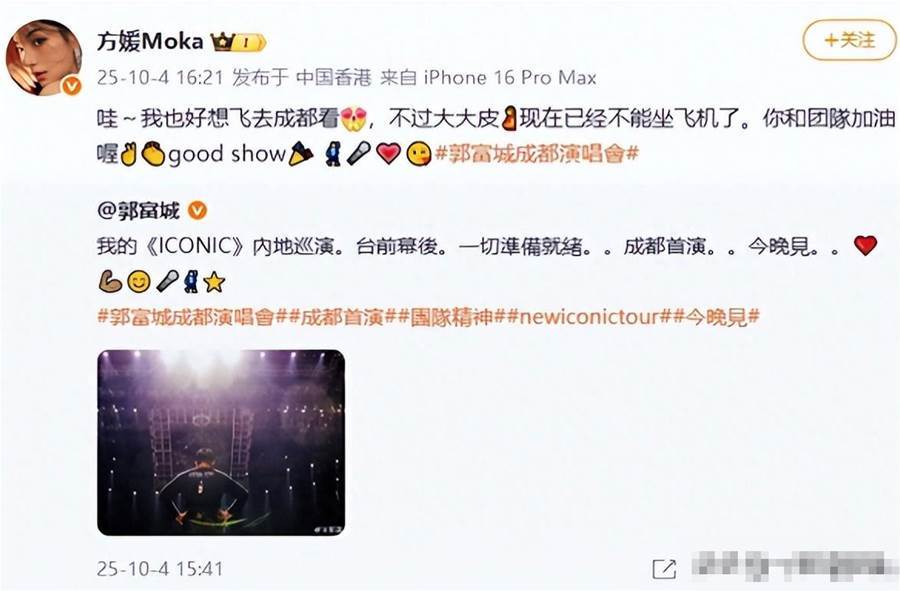Click the star emoji in the quoted post
Viewport: 900px width, 591px height.
(x=214, y=281)
